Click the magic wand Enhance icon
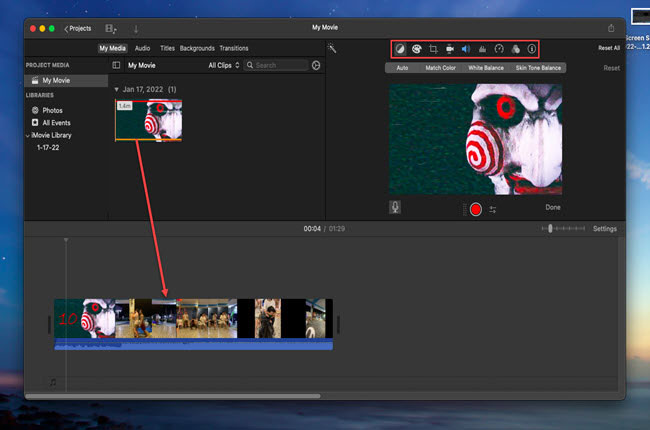The image size is (650, 430). tap(332, 48)
